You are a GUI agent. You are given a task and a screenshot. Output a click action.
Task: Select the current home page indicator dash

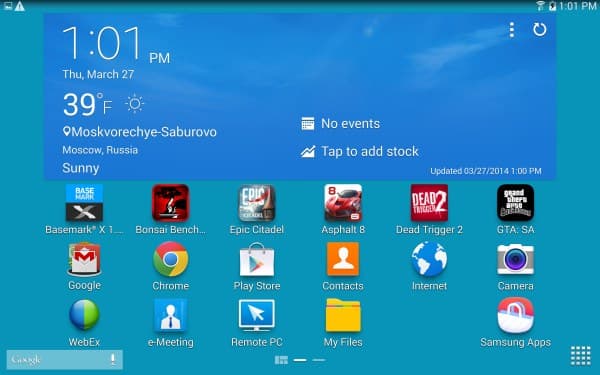[x=300, y=360]
